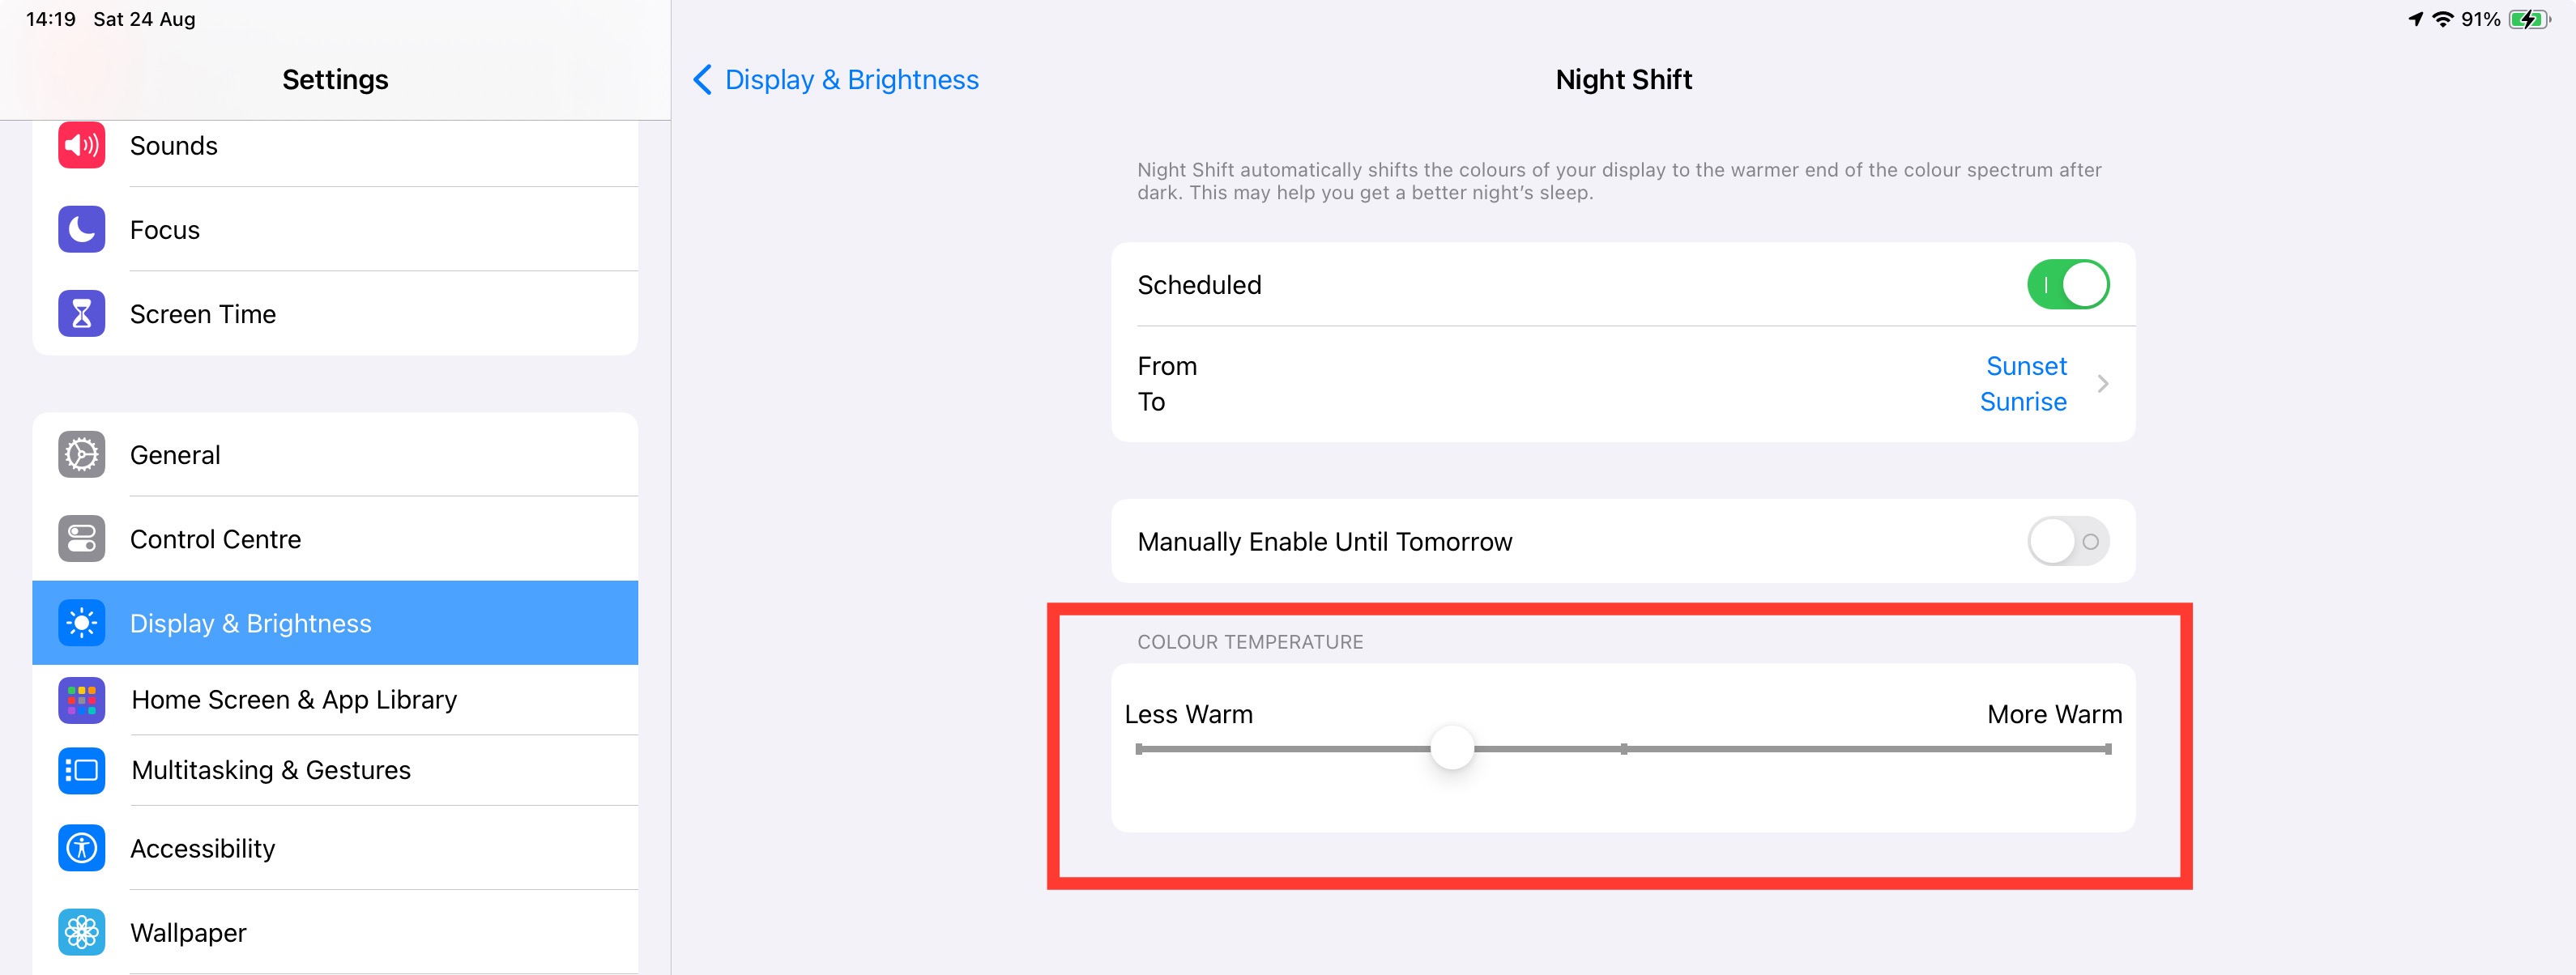
Task: Tap the Accessibility figure icon
Action: [81, 848]
